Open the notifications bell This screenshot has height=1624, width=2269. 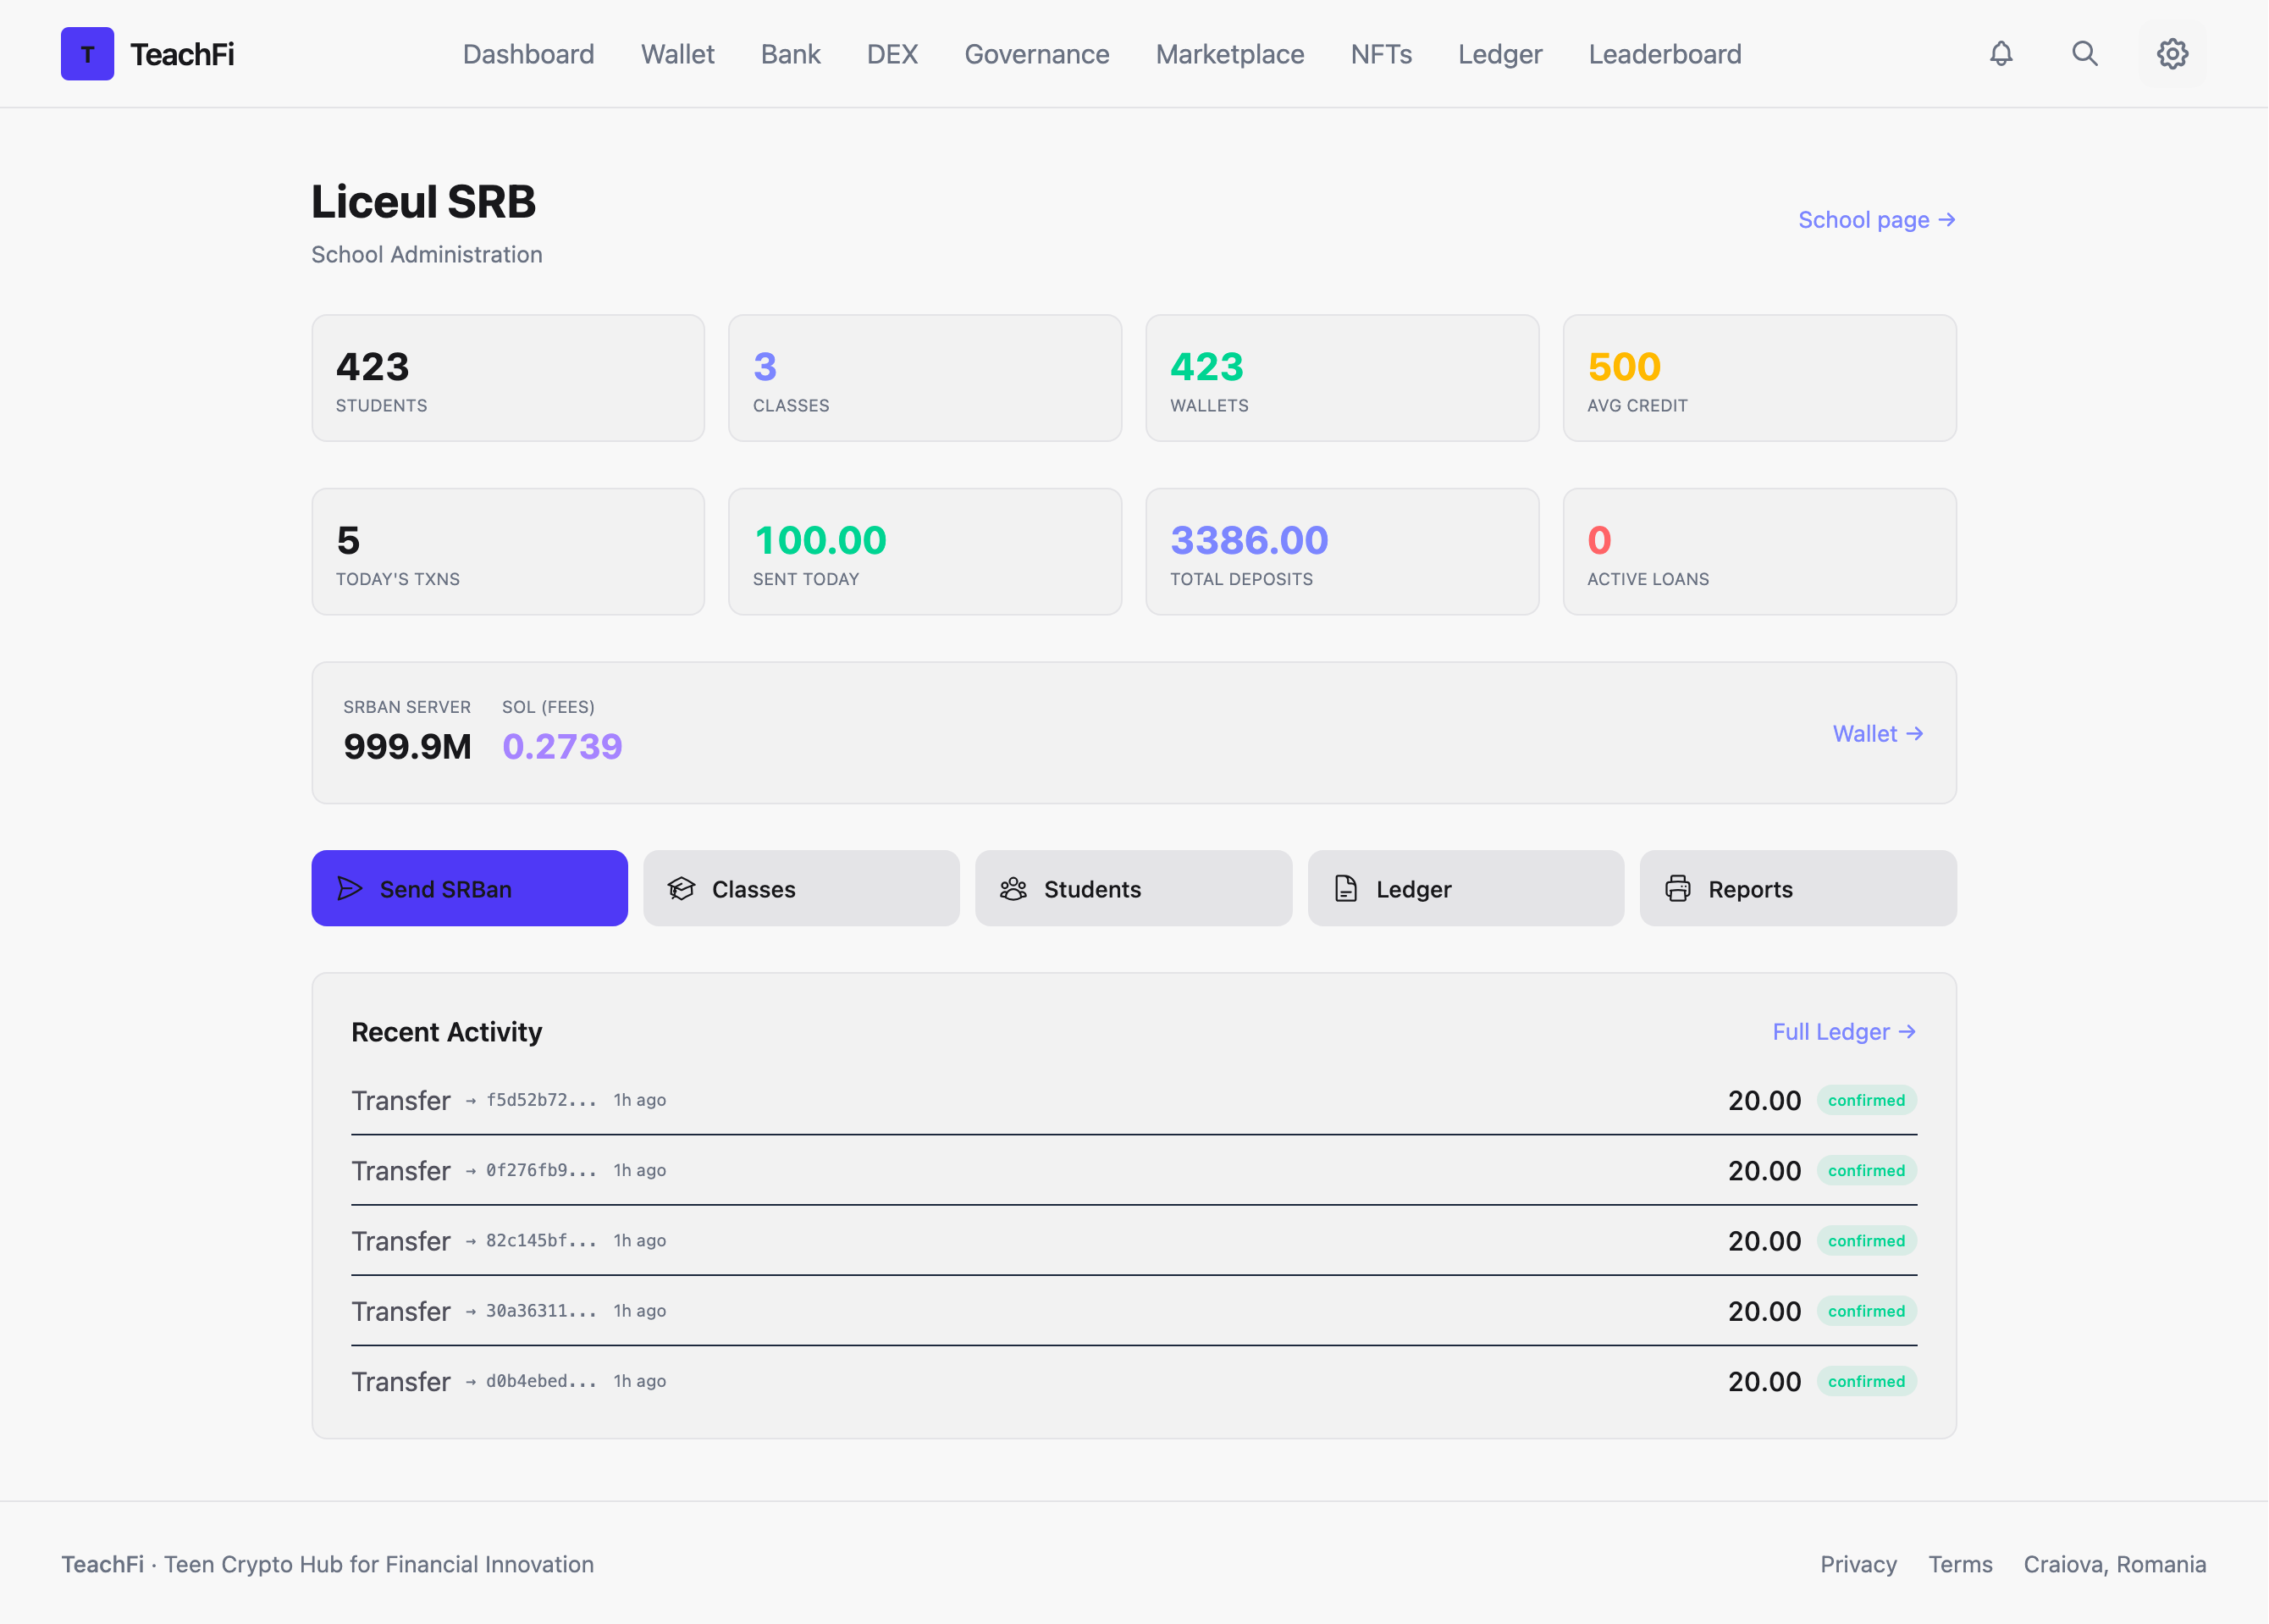click(2001, 54)
